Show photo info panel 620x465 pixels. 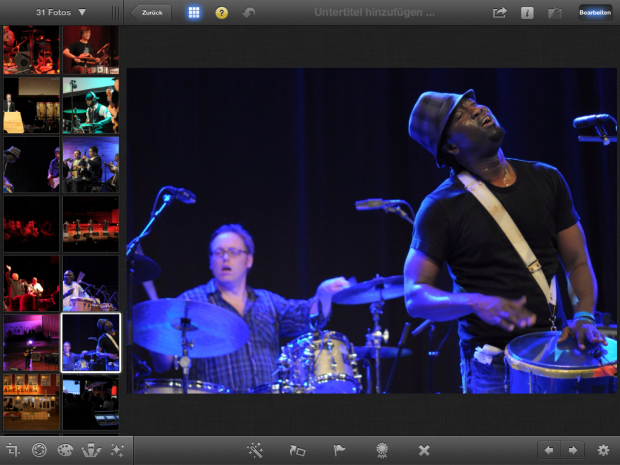tap(527, 13)
